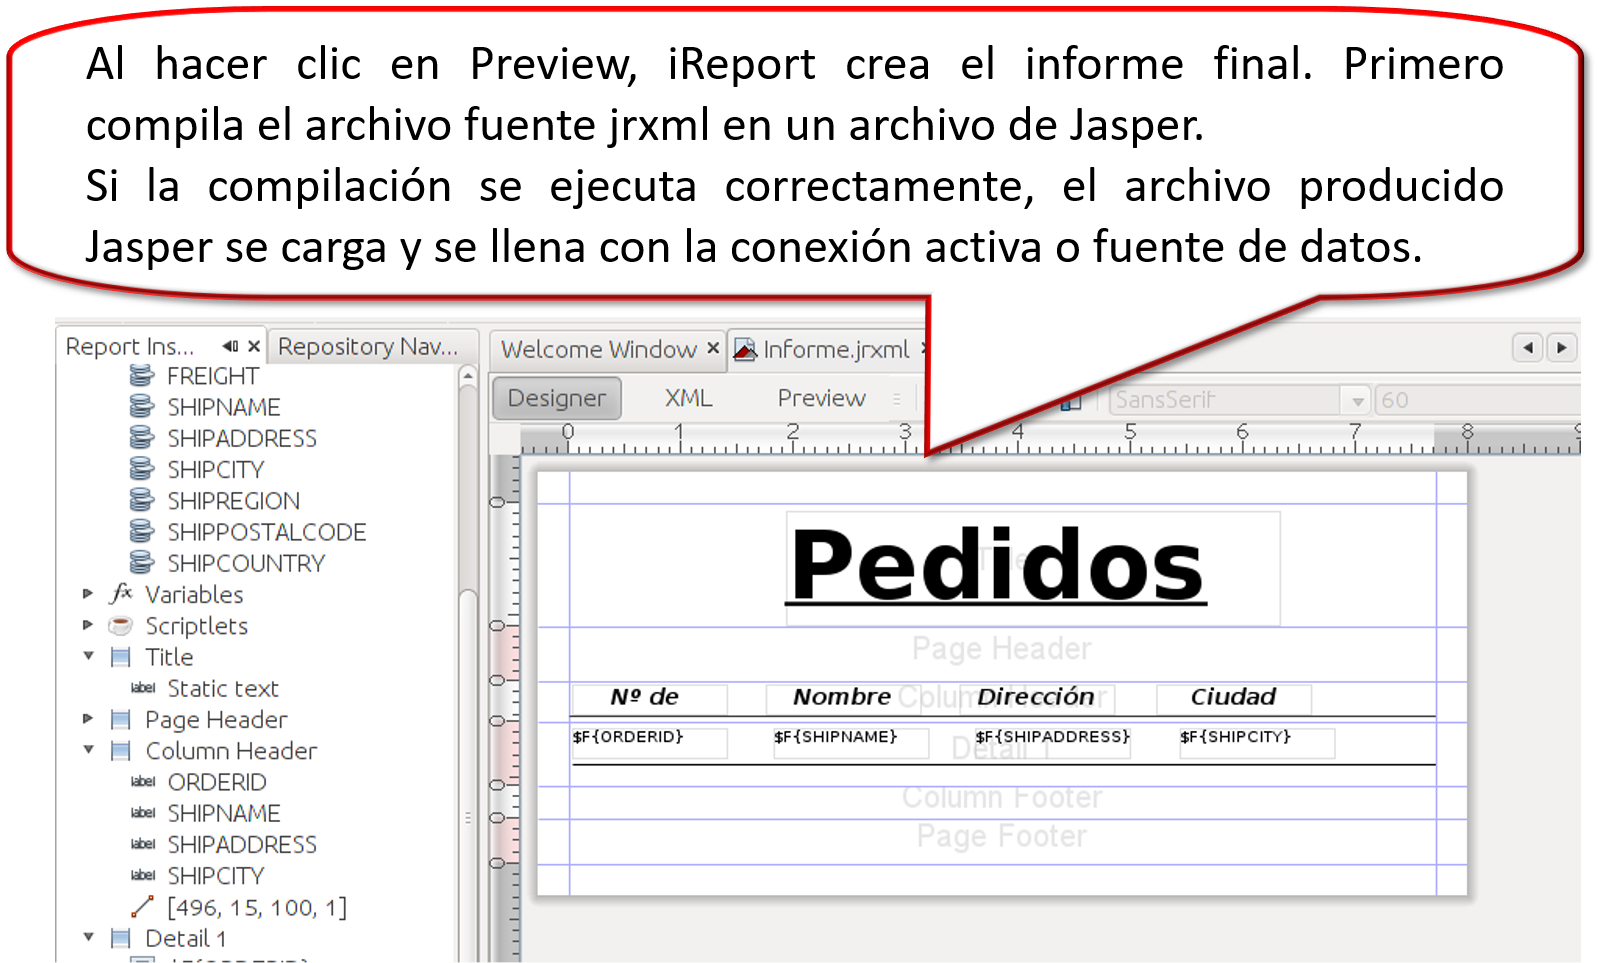Collapse the Title tree node

88,656
